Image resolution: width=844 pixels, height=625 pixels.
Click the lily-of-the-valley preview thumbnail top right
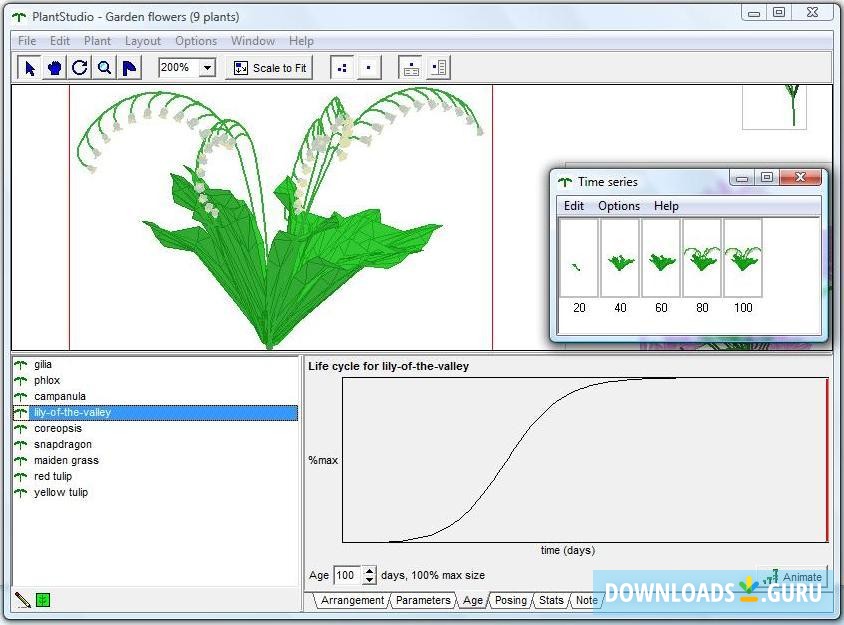coord(774,107)
